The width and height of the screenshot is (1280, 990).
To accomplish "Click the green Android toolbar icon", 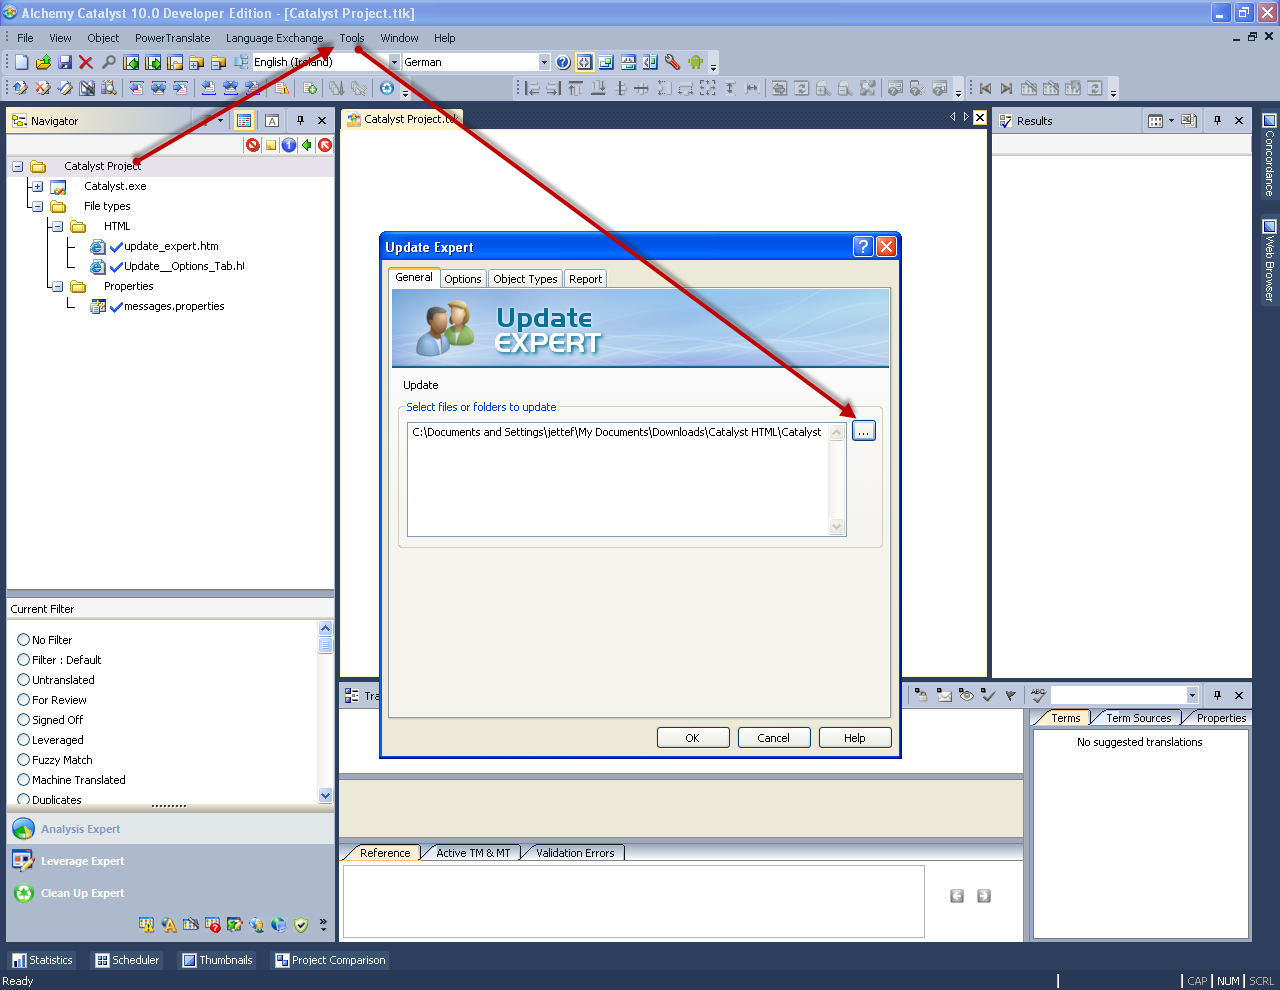I will (x=697, y=61).
